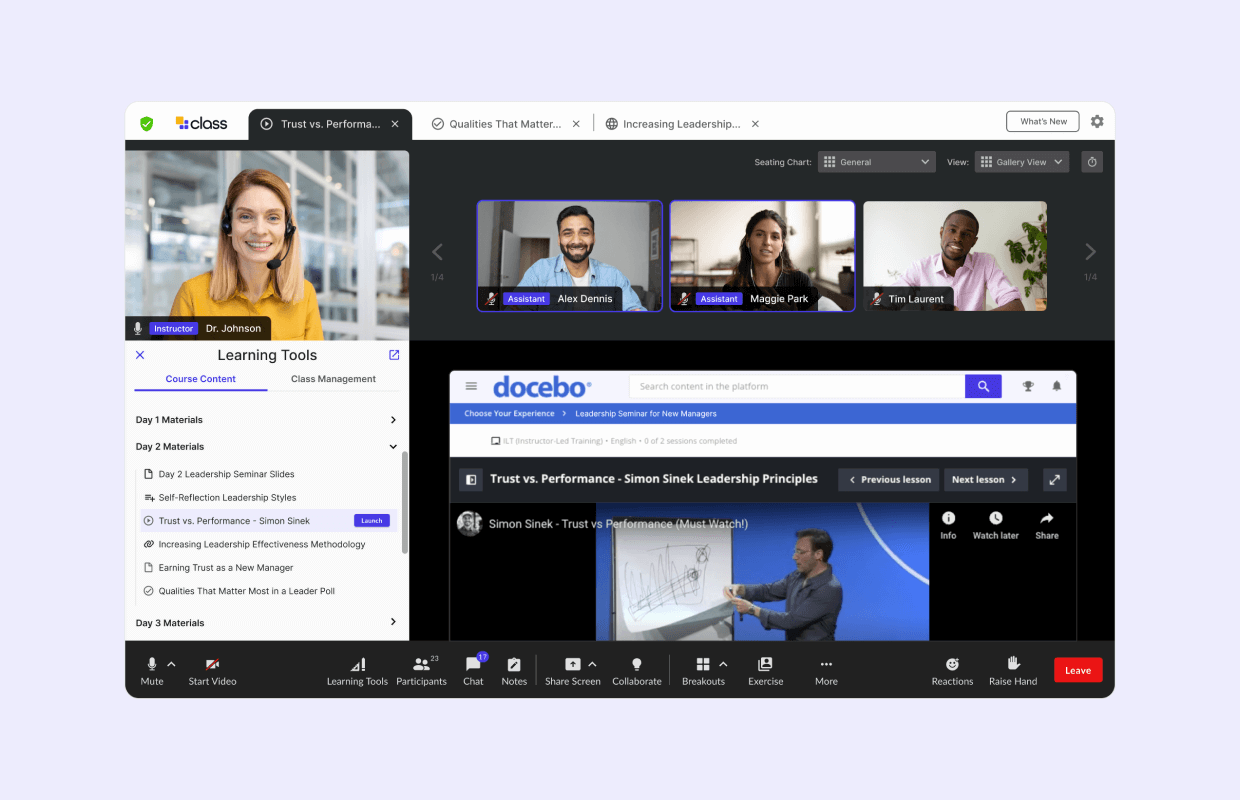Open Reactions

point(952,670)
